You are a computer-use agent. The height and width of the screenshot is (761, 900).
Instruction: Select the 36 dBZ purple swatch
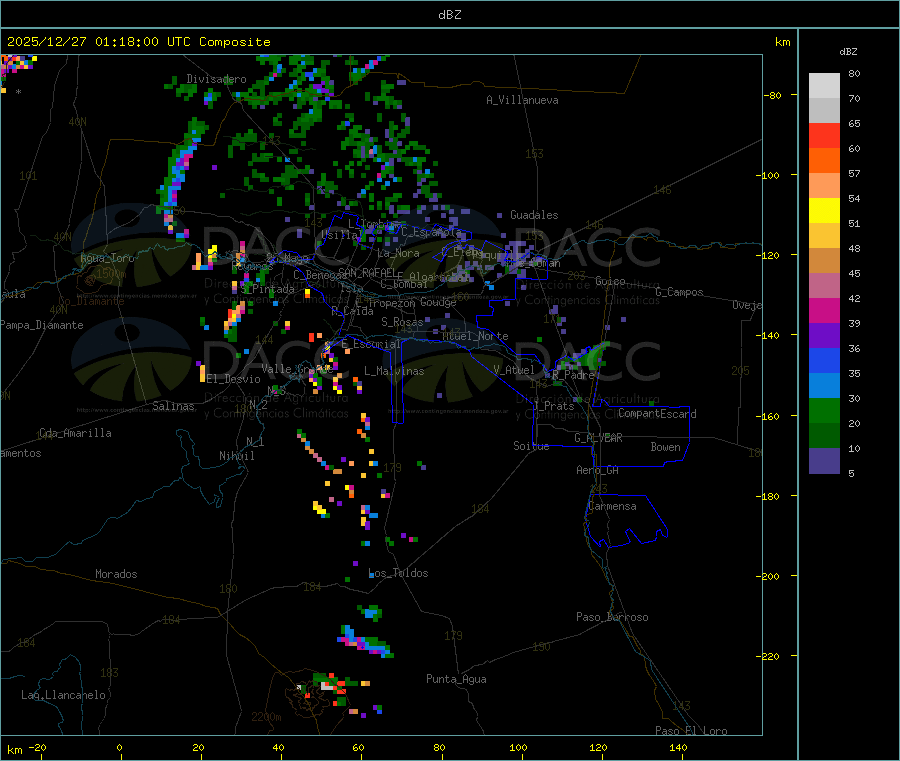pyautogui.click(x=824, y=335)
